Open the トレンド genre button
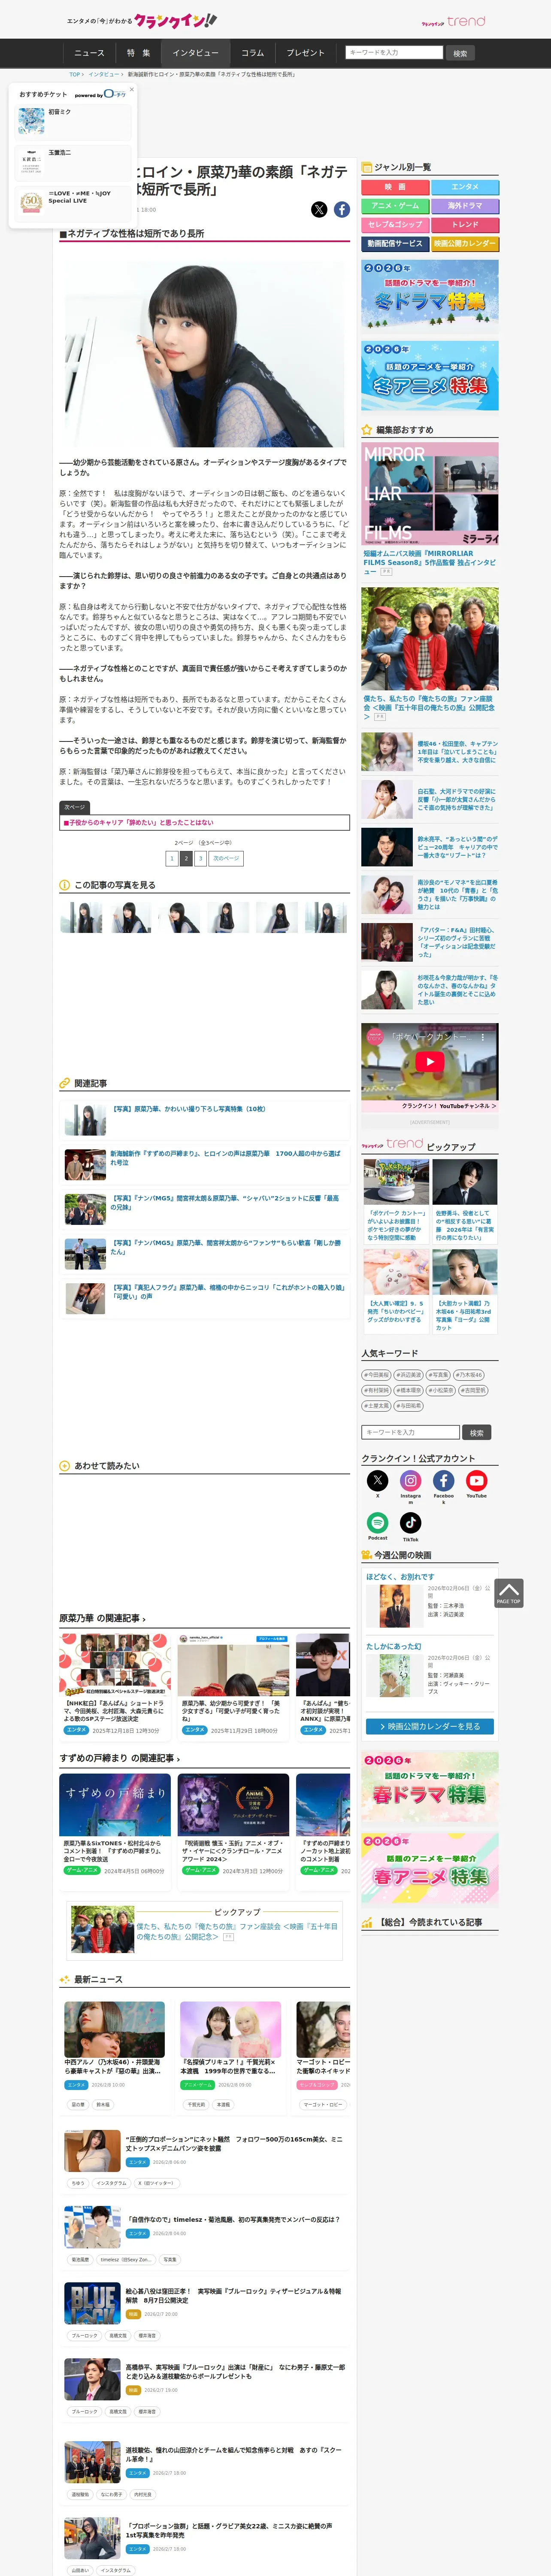The width and height of the screenshot is (551, 2576). pyautogui.click(x=465, y=225)
